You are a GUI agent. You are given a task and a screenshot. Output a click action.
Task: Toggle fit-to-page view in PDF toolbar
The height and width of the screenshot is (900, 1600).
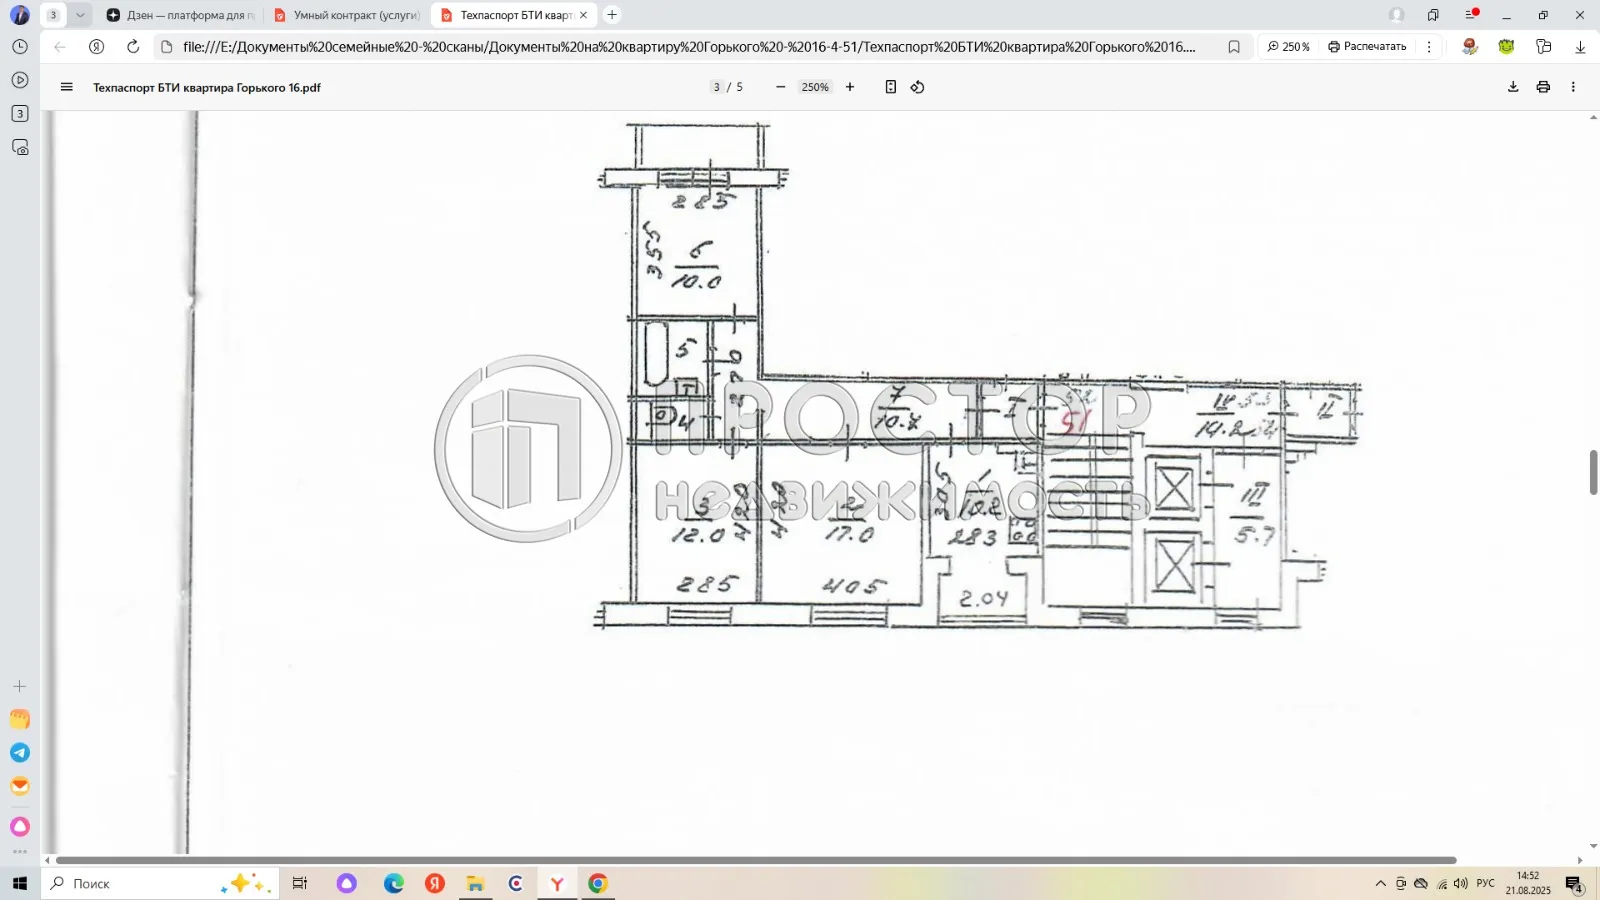click(x=890, y=87)
